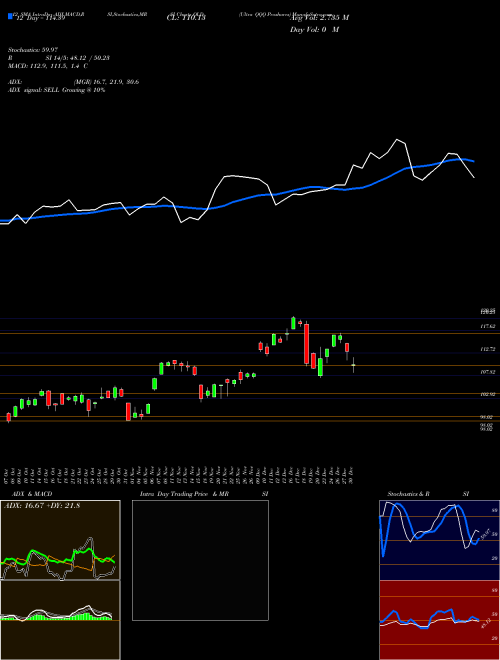
Task: Select the 'Stochastics: 59.97' reading
Action: click(33, 50)
